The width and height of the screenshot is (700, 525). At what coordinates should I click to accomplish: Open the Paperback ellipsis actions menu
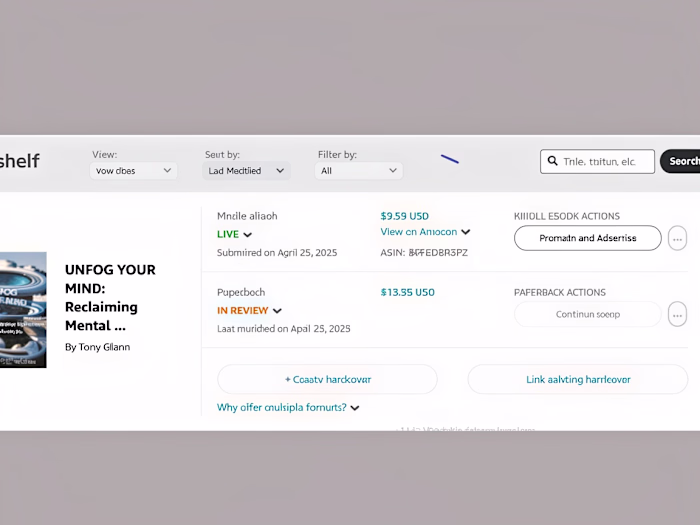click(677, 314)
